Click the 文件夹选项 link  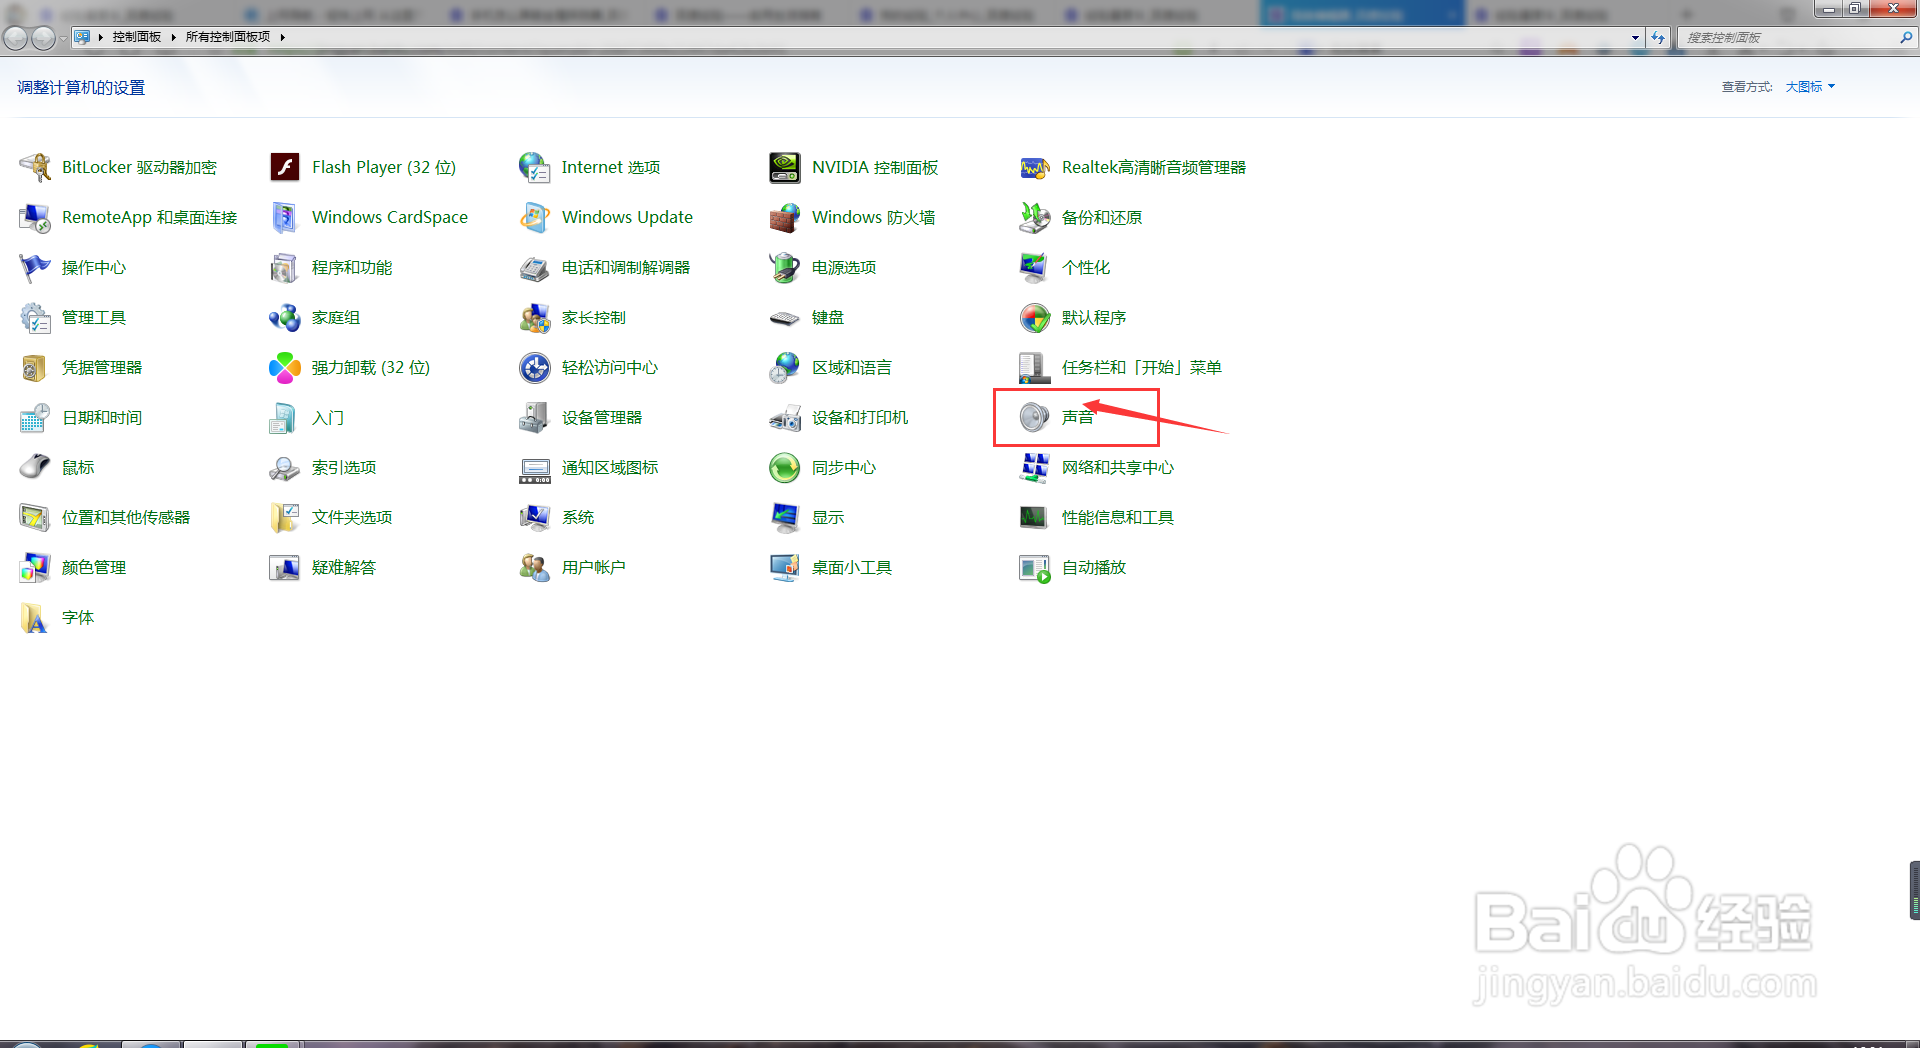352,517
